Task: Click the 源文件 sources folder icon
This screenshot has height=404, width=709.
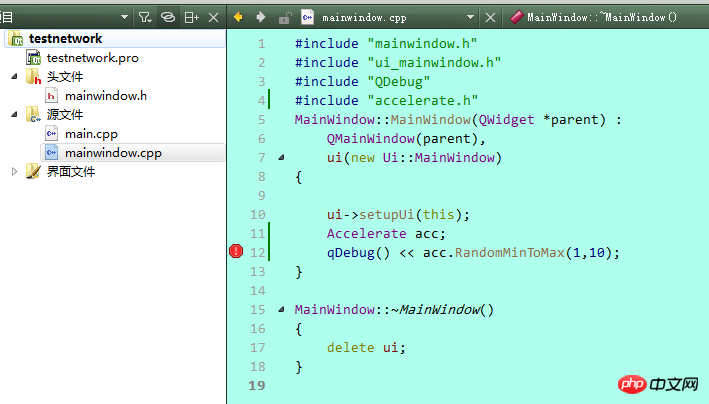Action: click(x=33, y=114)
